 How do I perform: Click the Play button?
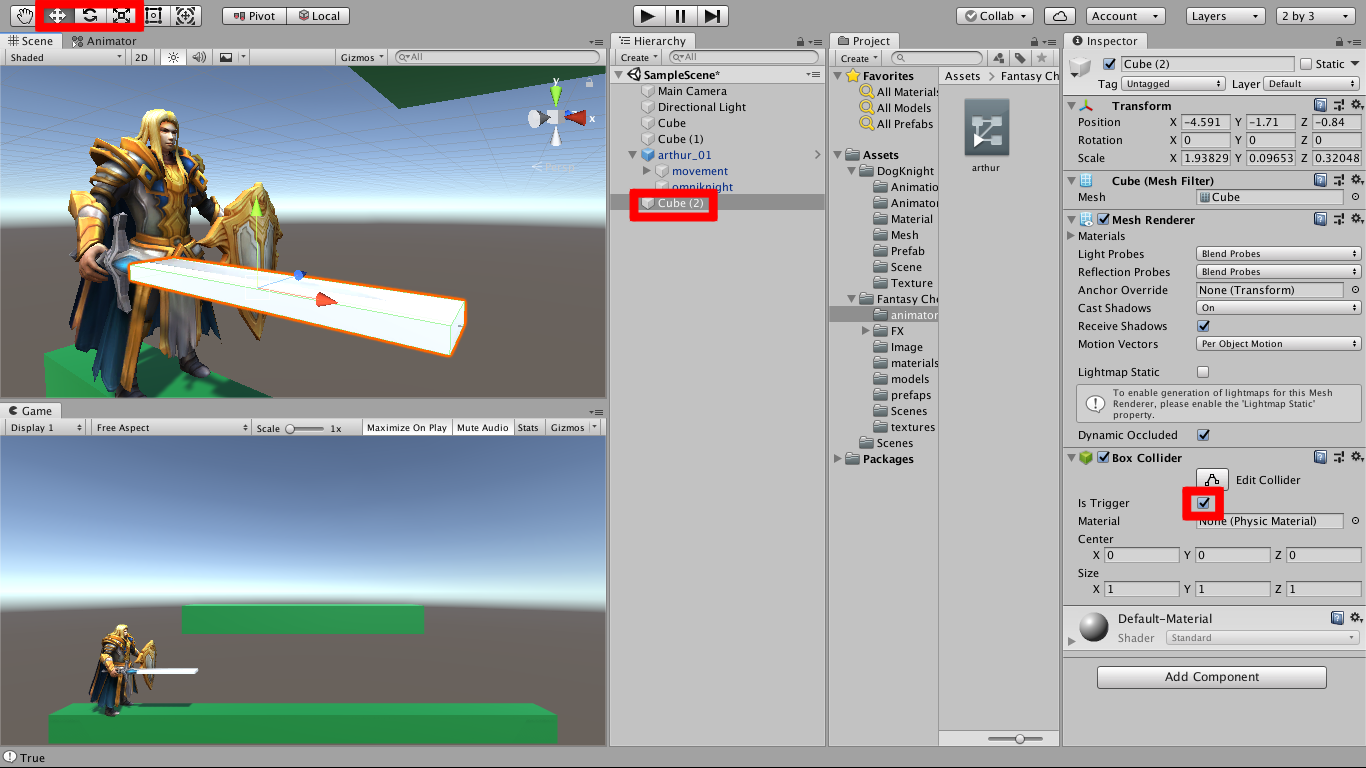pyautogui.click(x=648, y=16)
